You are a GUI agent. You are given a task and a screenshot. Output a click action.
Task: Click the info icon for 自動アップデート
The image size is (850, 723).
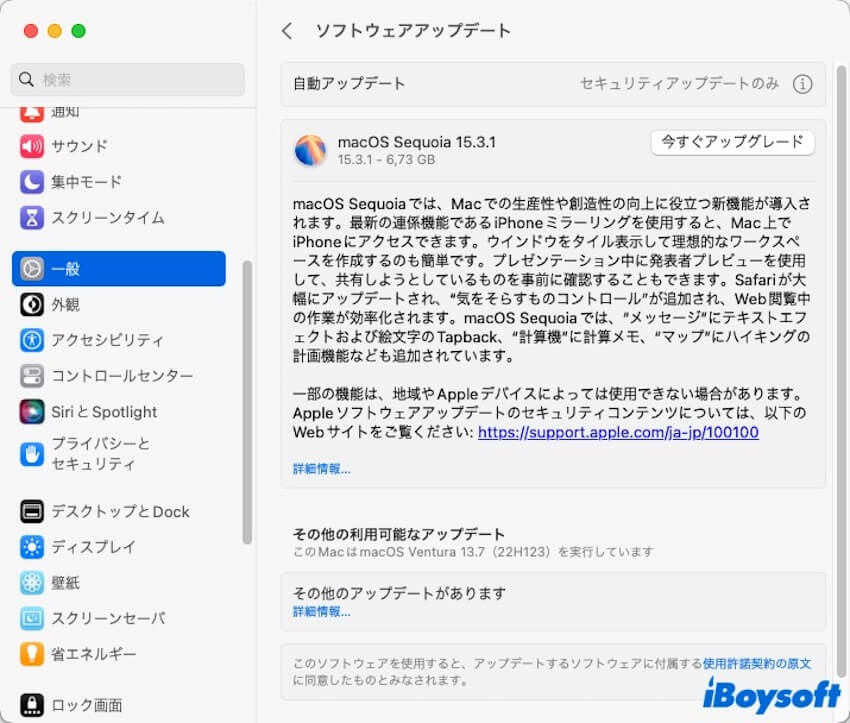point(802,84)
